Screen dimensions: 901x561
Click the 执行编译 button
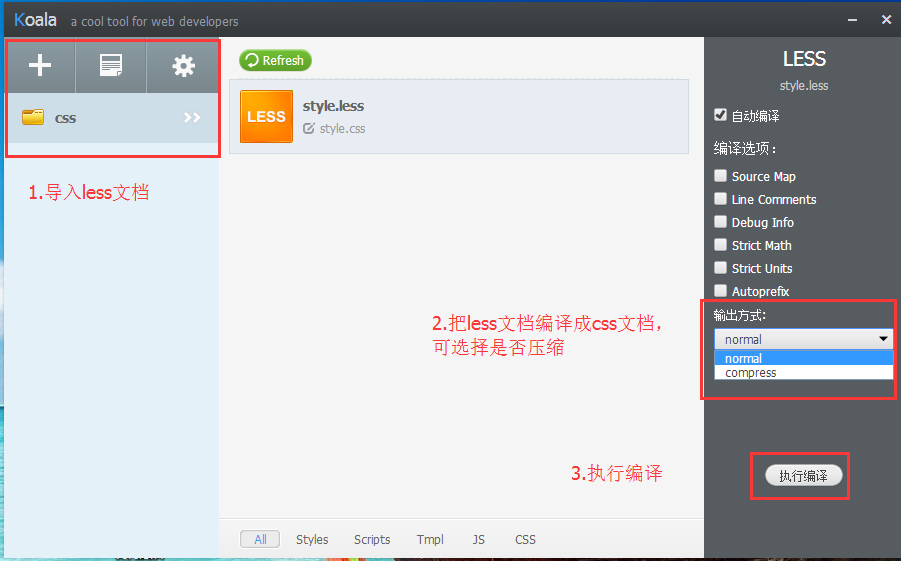point(803,476)
